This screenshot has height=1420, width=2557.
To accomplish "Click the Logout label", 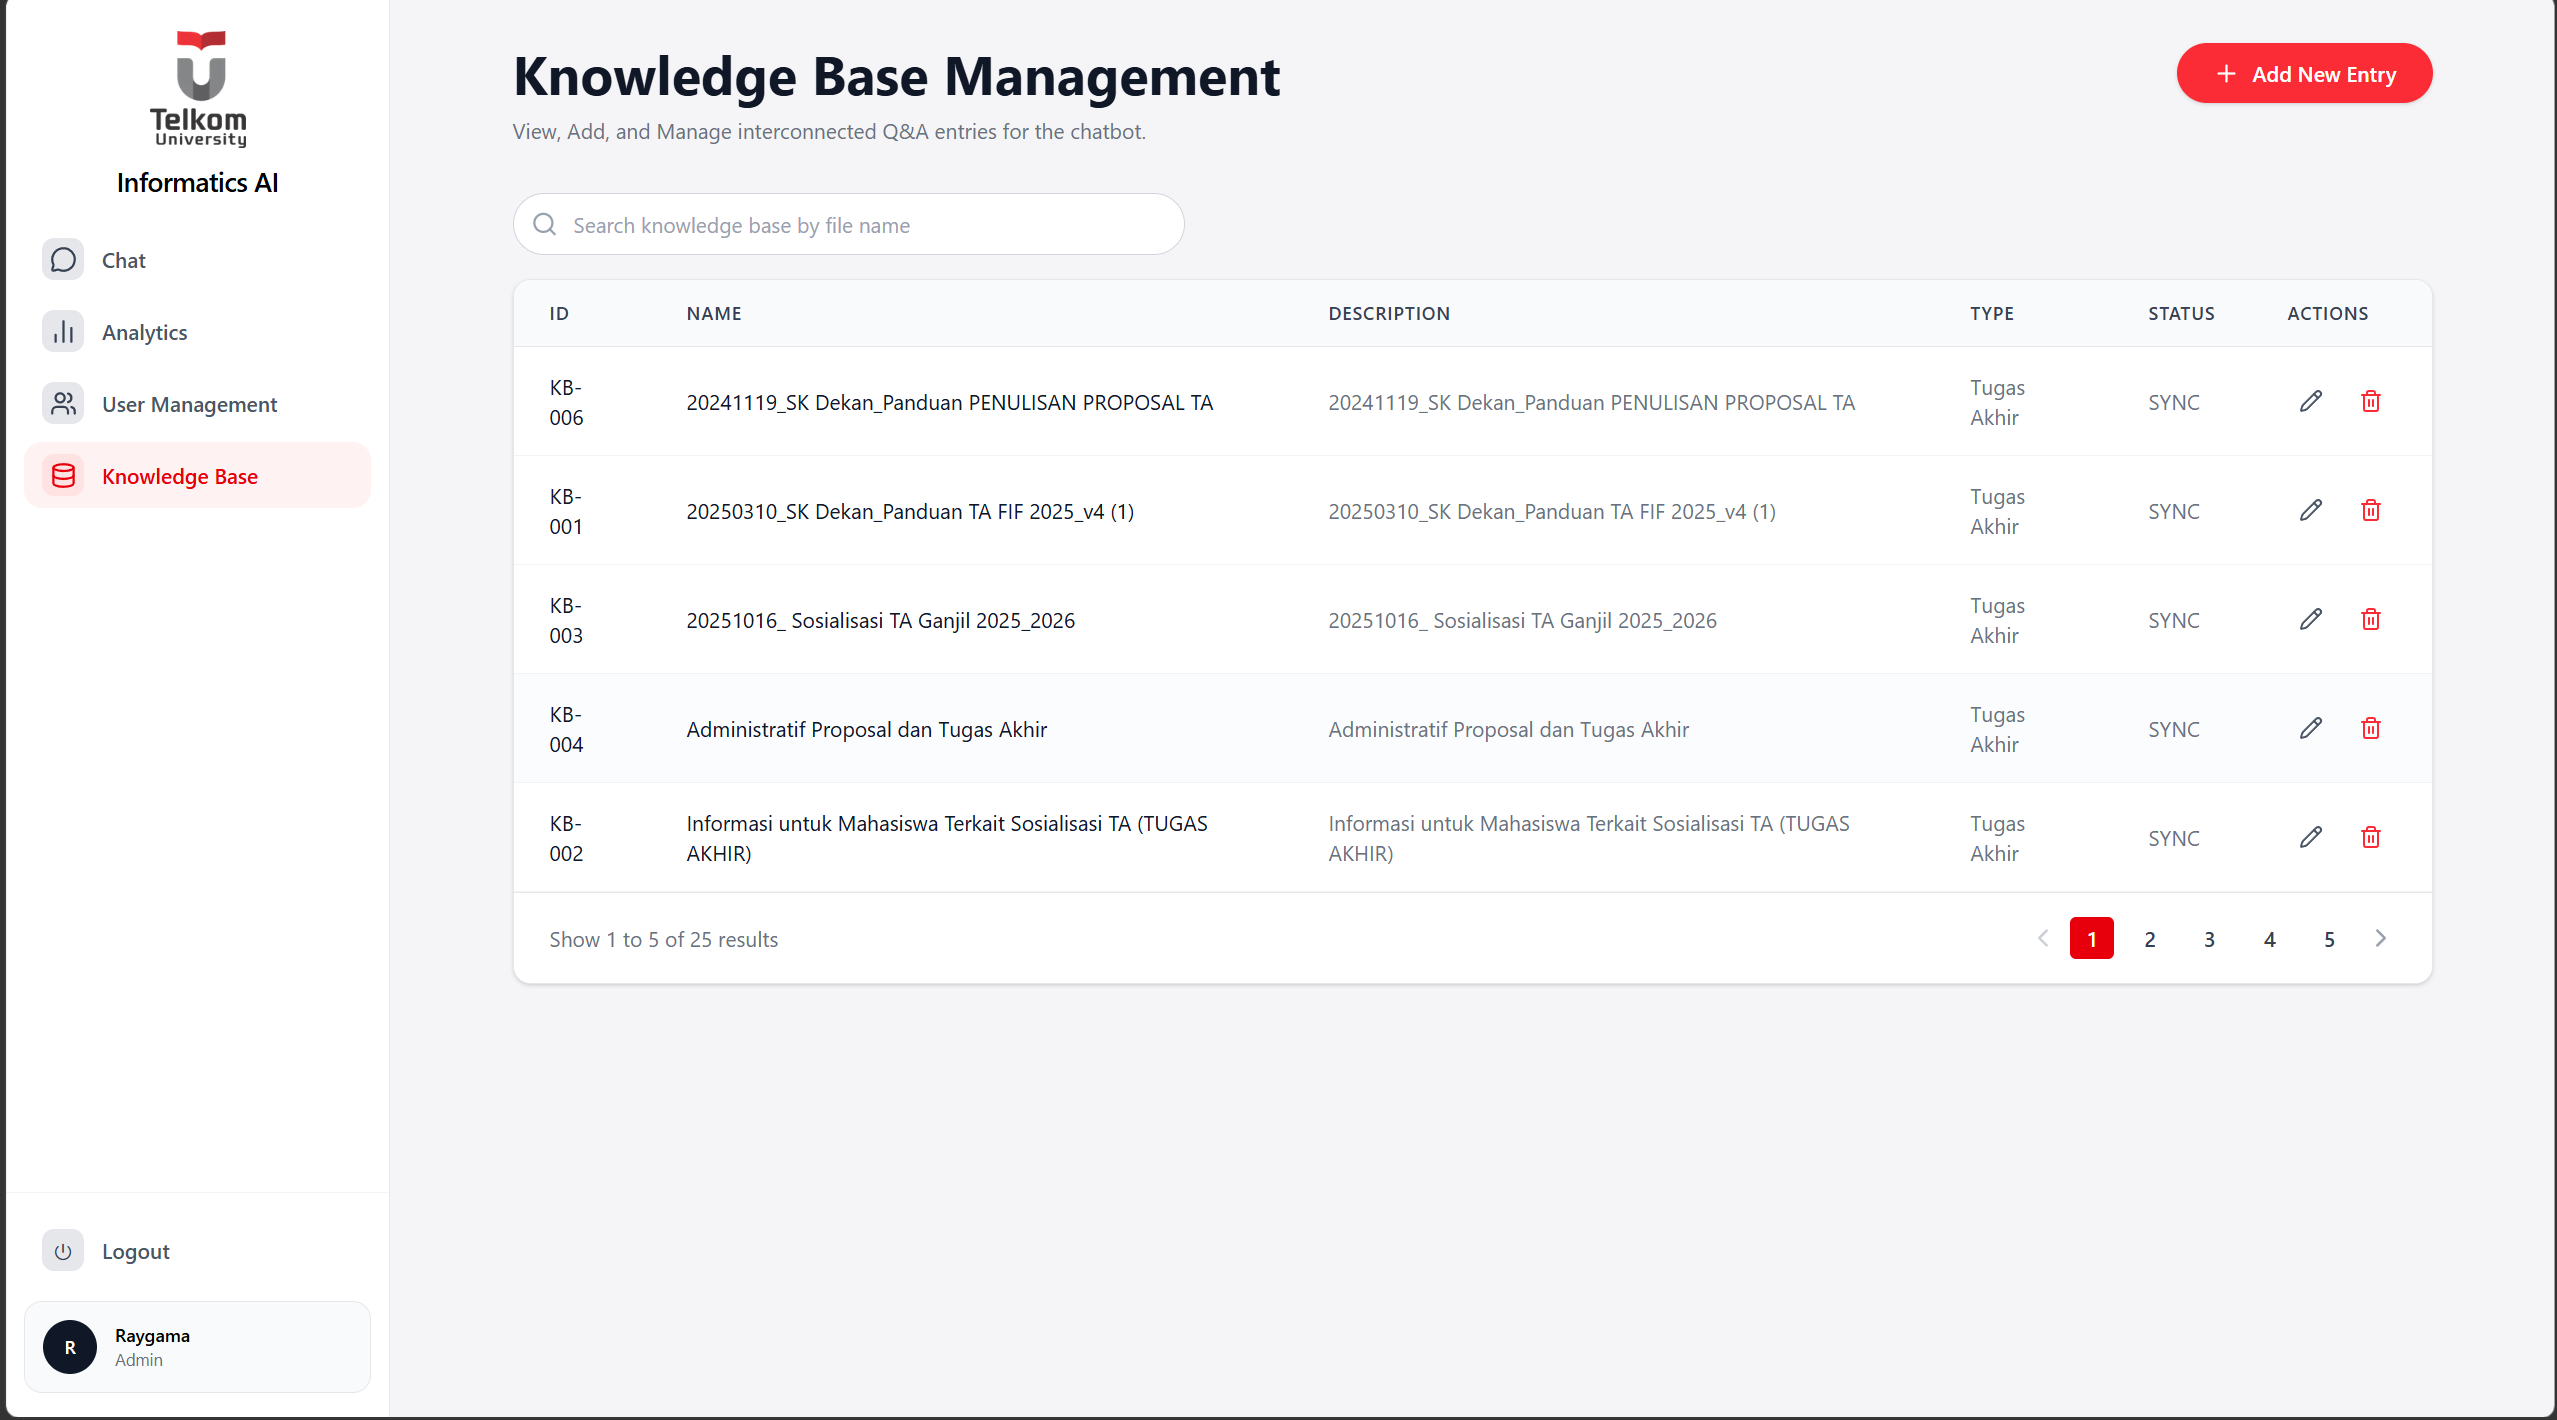I will click(136, 1252).
